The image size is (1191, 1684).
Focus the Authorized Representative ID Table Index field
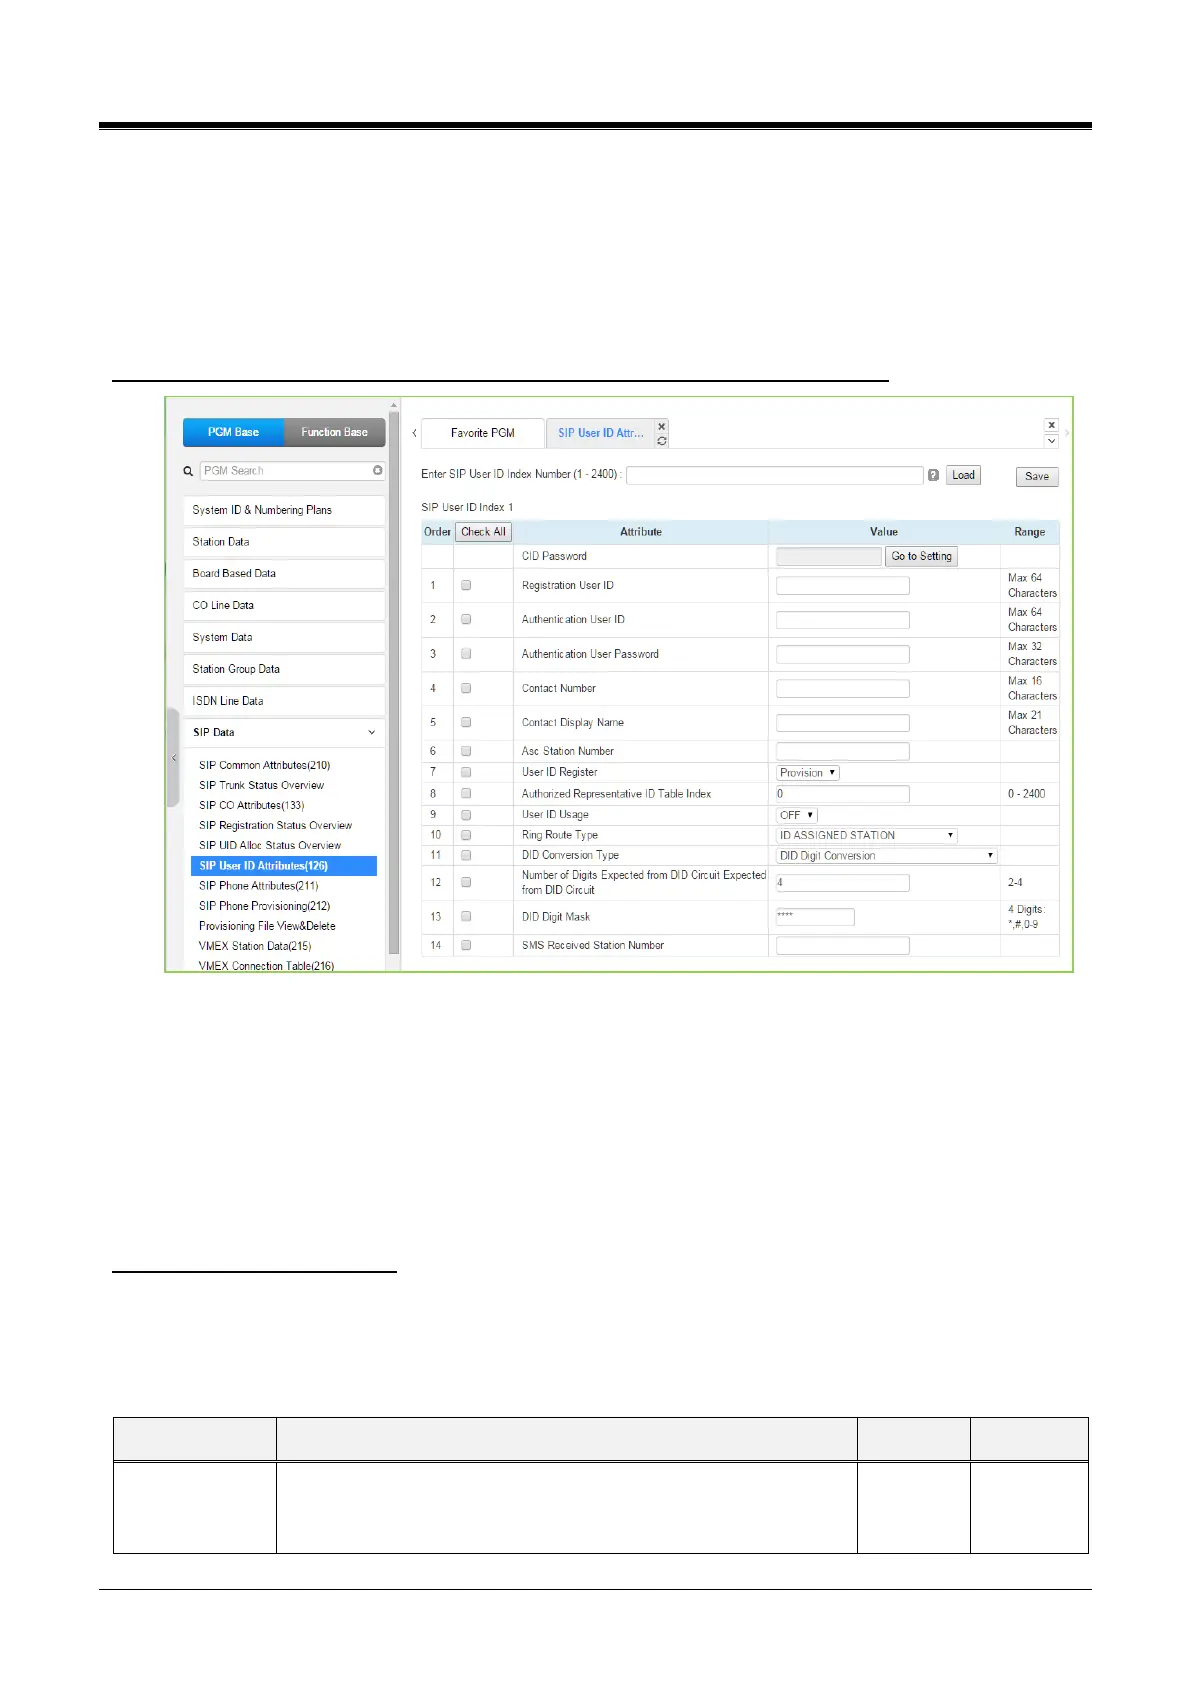[843, 794]
